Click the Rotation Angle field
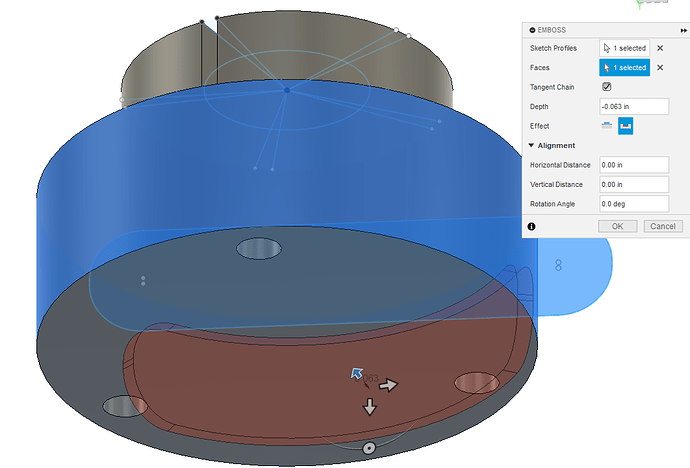This screenshot has height=468, width=690. pos(634,204)
